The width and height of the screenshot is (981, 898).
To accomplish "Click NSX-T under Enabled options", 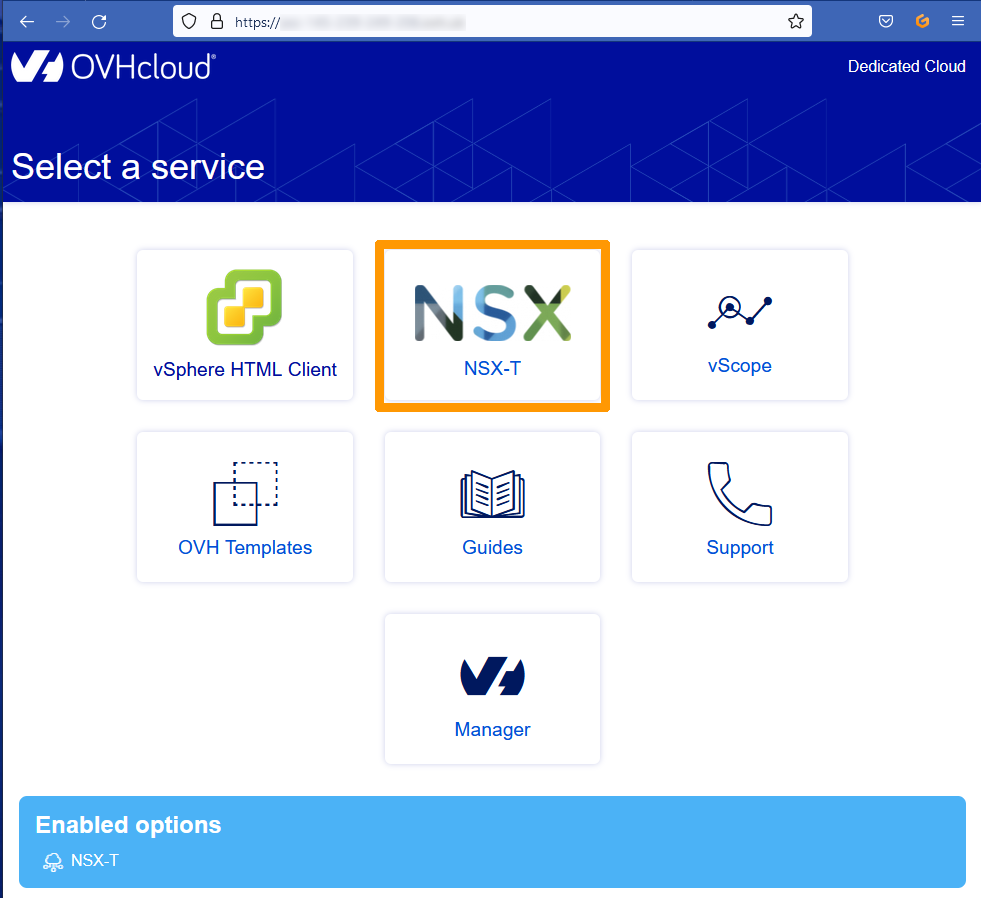I will point(94,860).
